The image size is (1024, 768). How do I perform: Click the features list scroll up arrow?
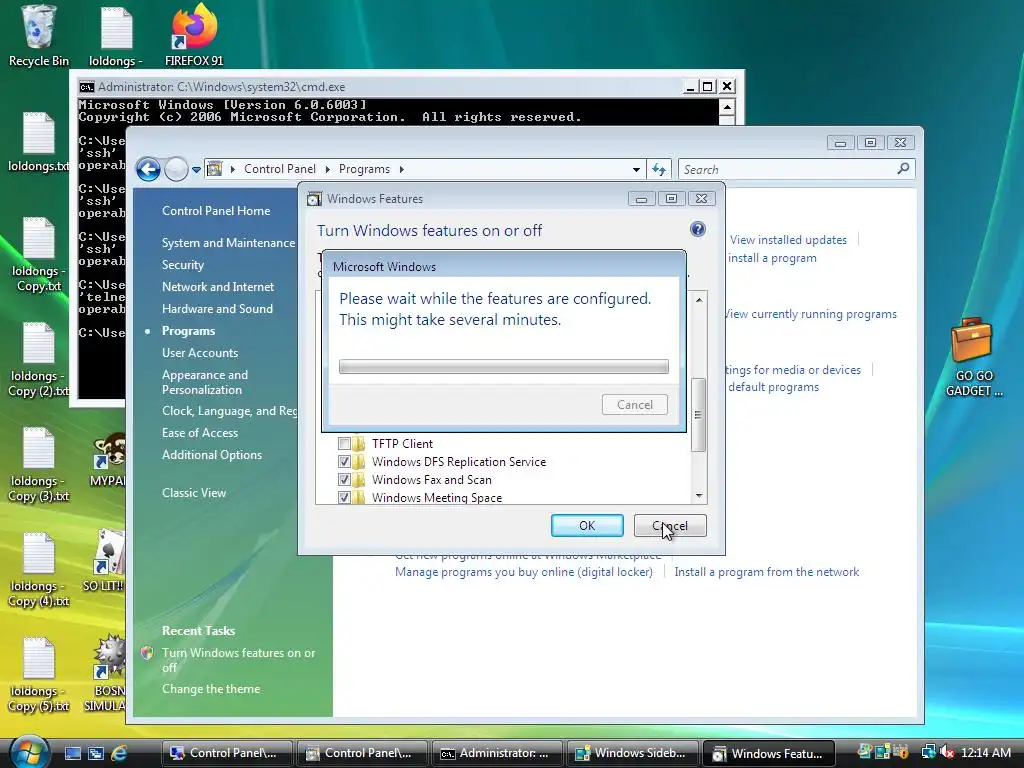[x=699, y=300]
